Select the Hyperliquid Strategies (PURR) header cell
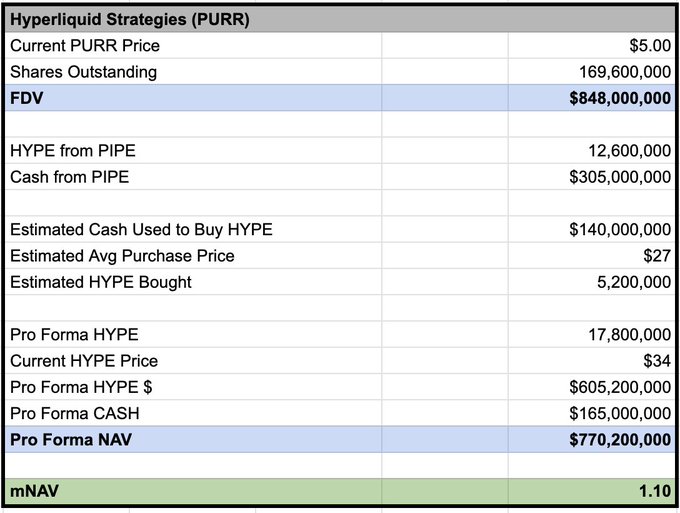This screenshot has height=513, width=680. tap(130, 19)
